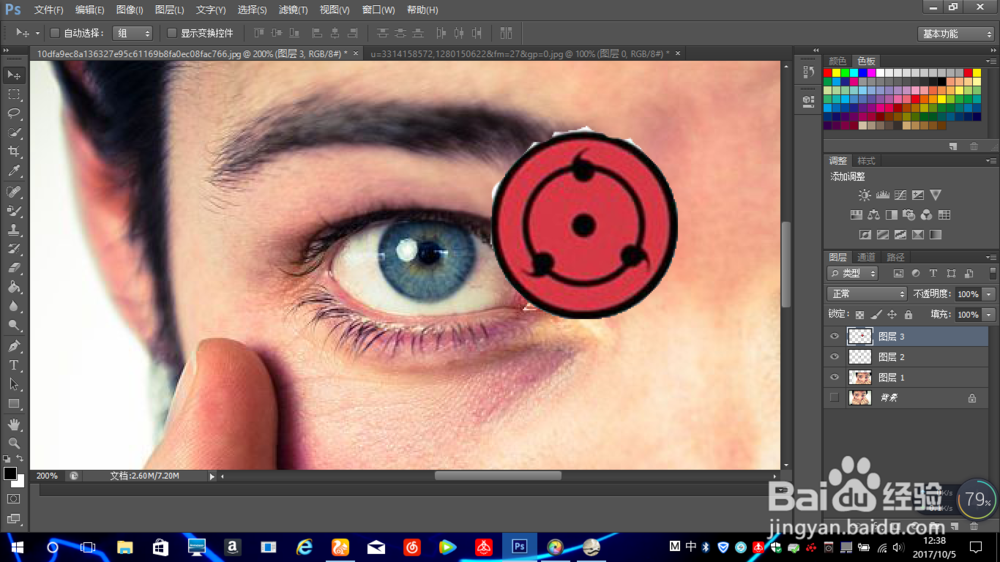Select the Zoom tool in toolbar
Screen dimensions: 1000x562
14,443
